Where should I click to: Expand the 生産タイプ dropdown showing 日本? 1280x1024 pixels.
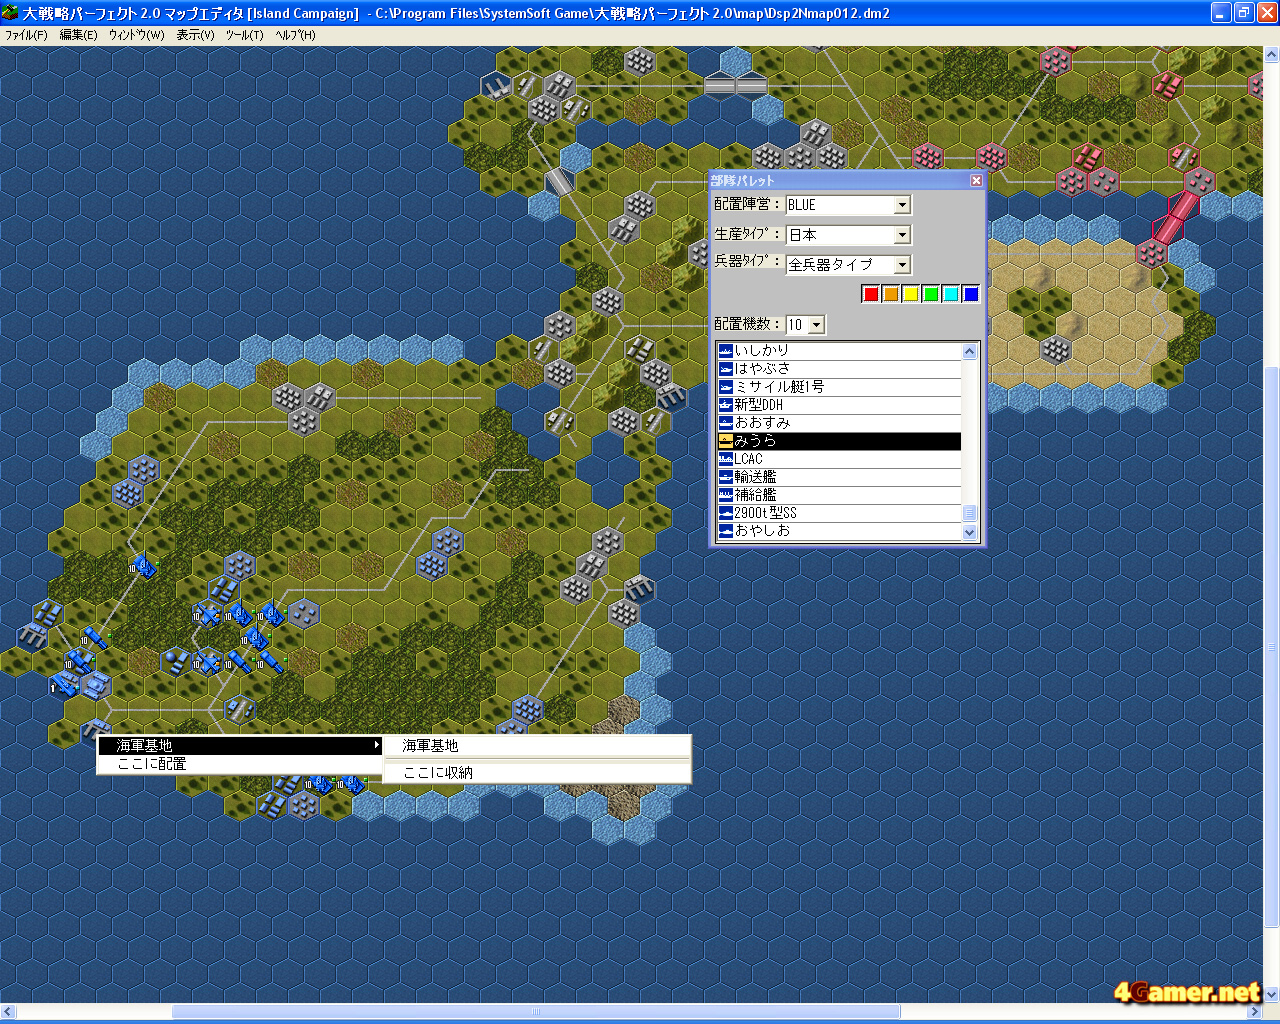pos(902,235)
